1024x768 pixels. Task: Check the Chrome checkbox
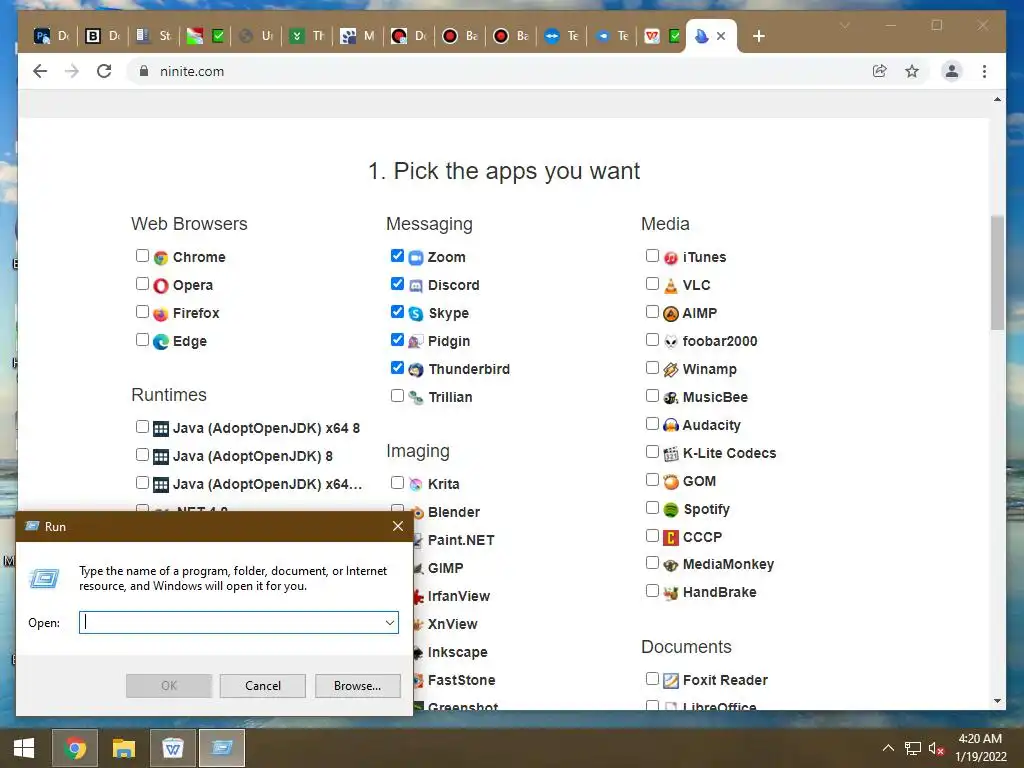142,255
